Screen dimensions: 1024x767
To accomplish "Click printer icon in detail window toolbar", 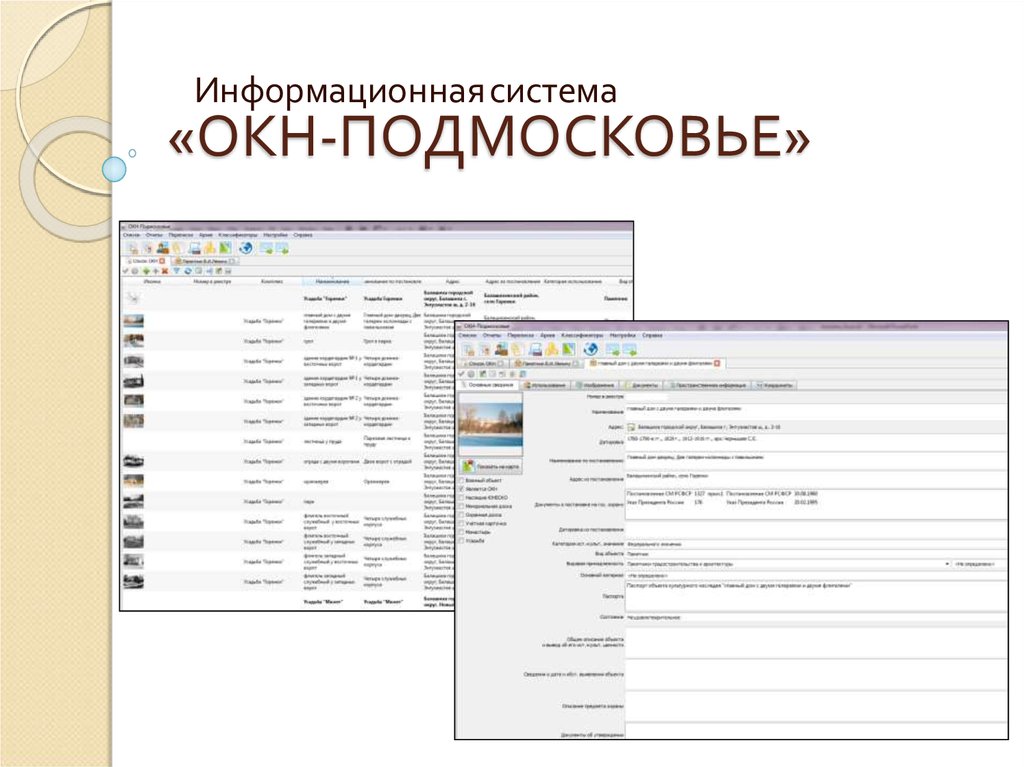I will point(536,350).
